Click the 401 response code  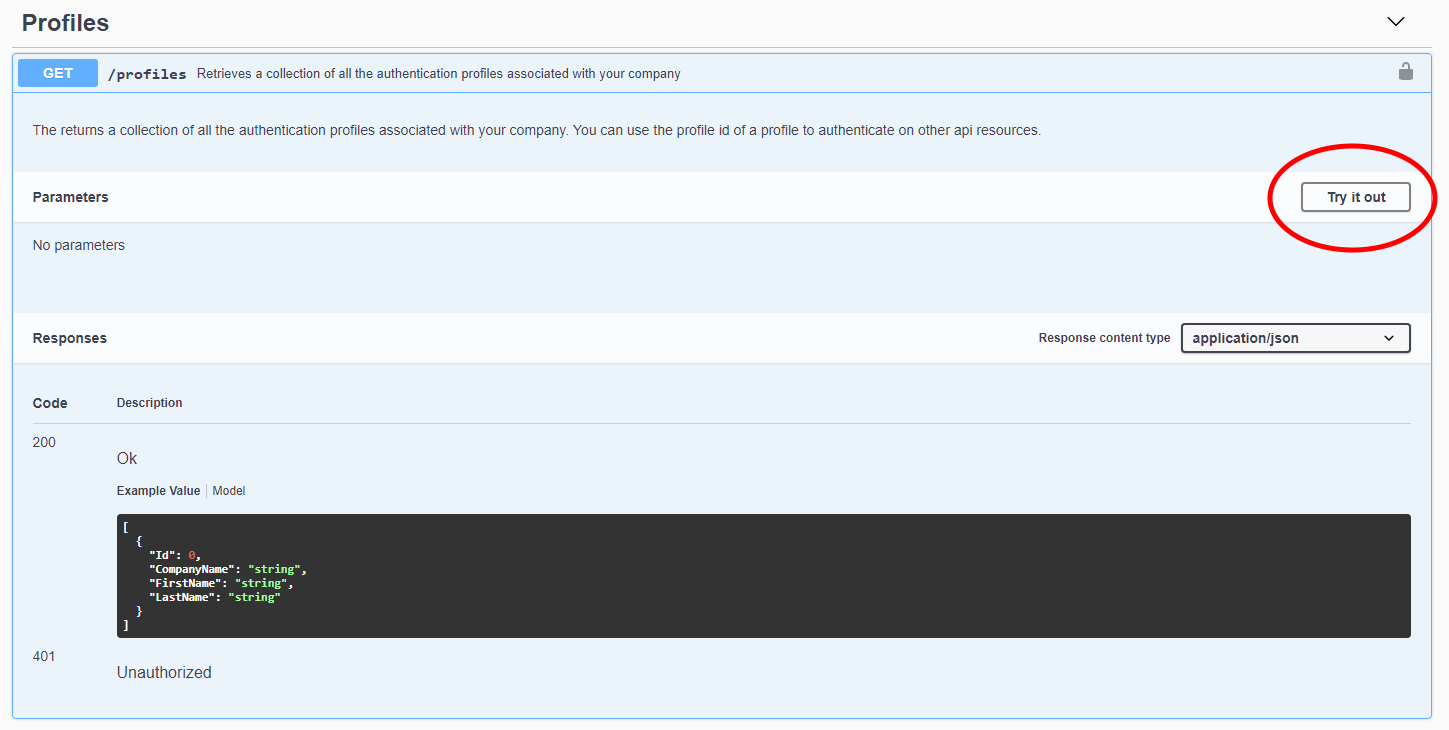tap(44, 656)
